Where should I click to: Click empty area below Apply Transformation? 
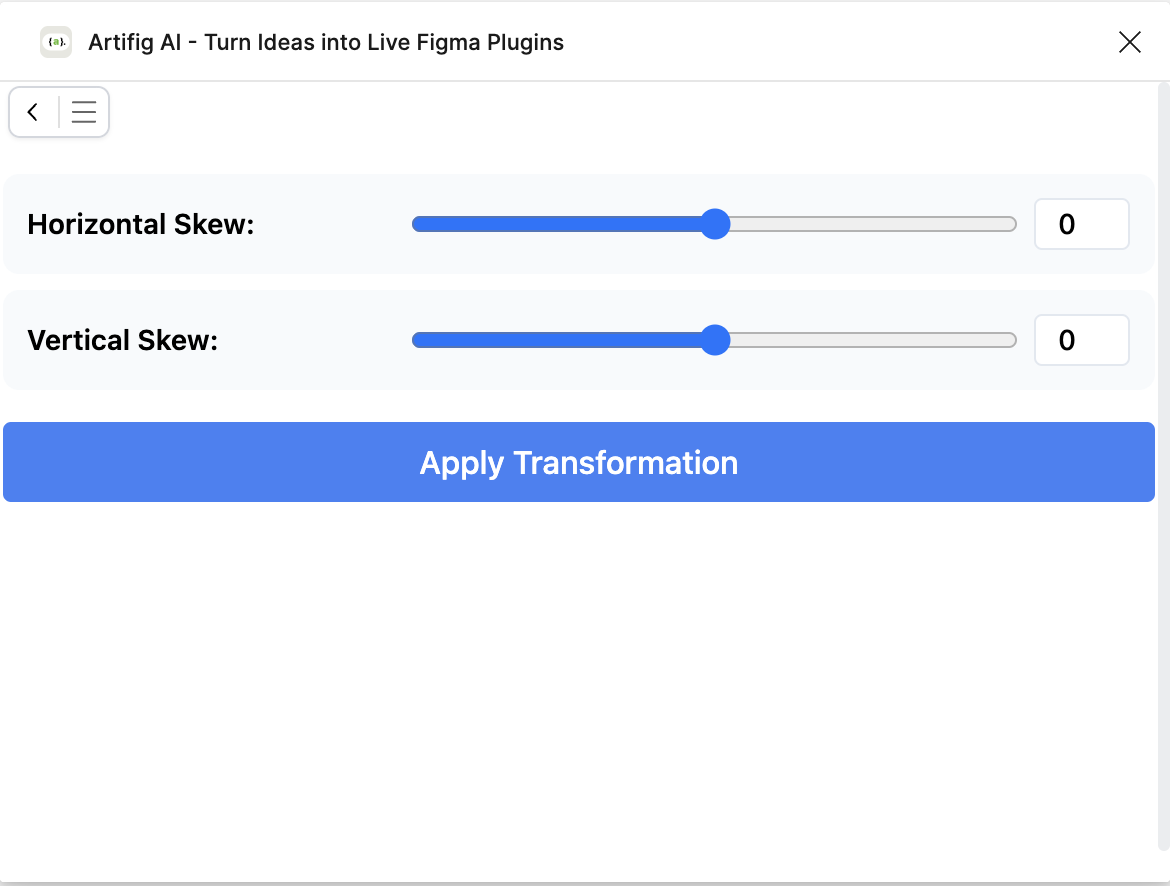(x=578, y=680)
